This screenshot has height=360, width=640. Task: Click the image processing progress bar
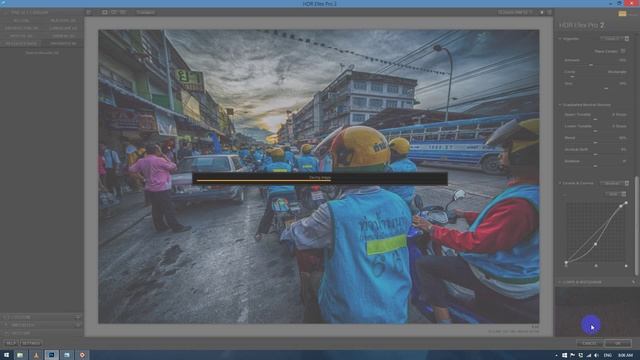tap(320, 178)
